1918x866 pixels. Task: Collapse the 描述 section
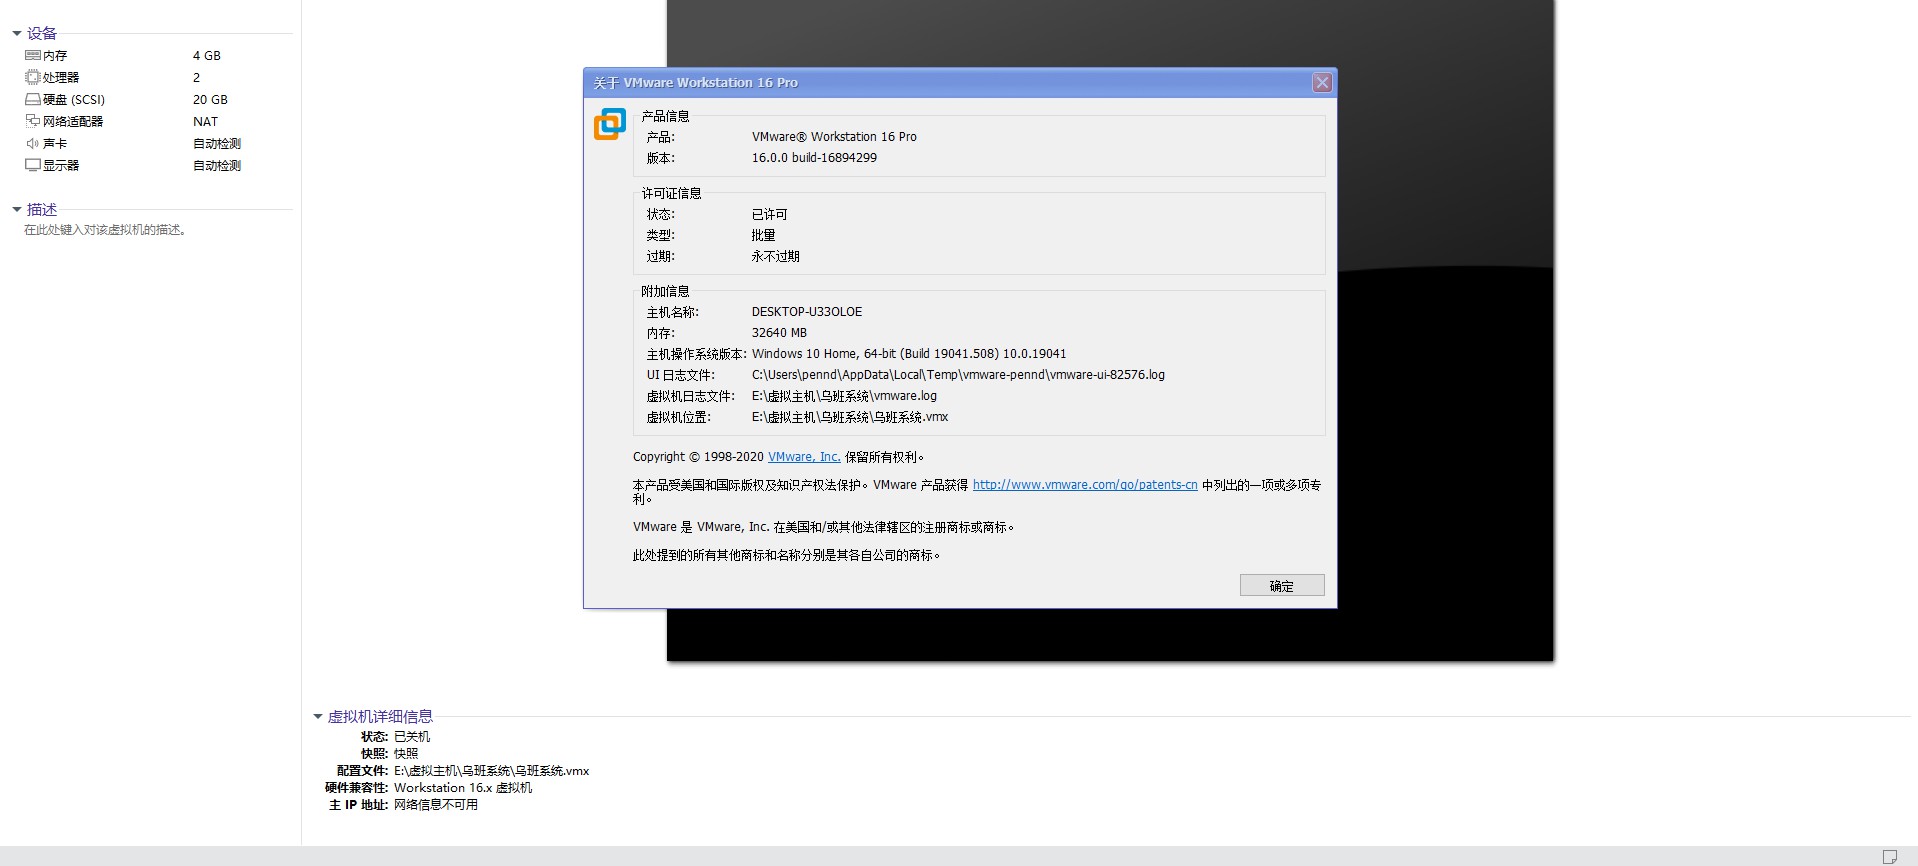17,210
